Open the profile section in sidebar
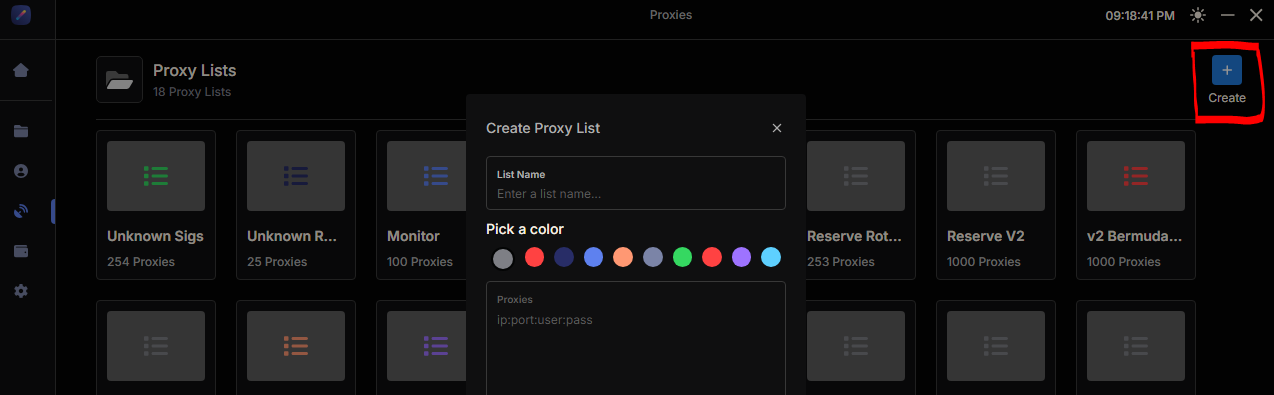Image resolution: width=1274 pixels, height=395 pixels. [x=20, y=171]
